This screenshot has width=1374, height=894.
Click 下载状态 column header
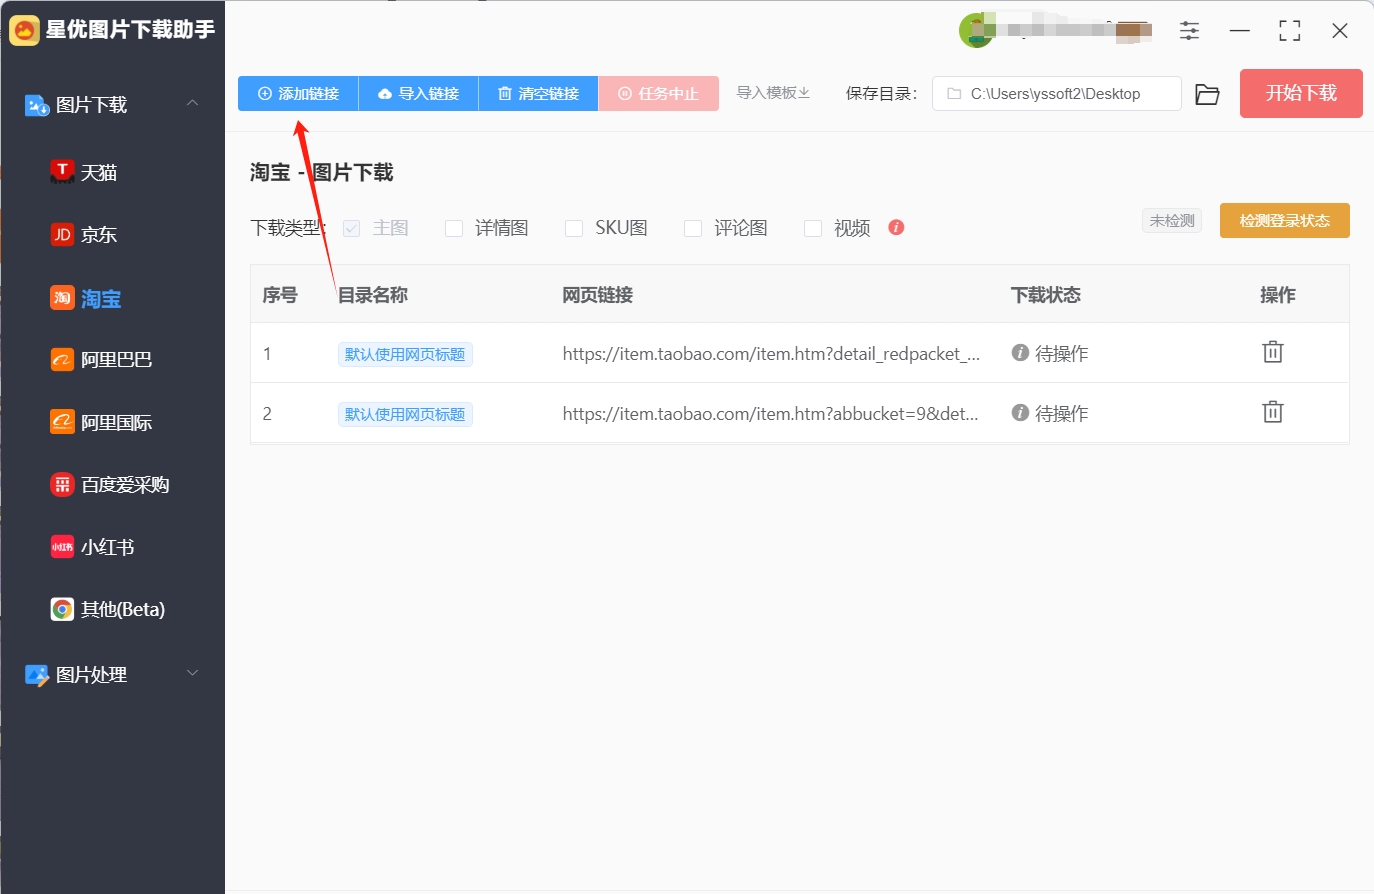tap(1045, 295)
